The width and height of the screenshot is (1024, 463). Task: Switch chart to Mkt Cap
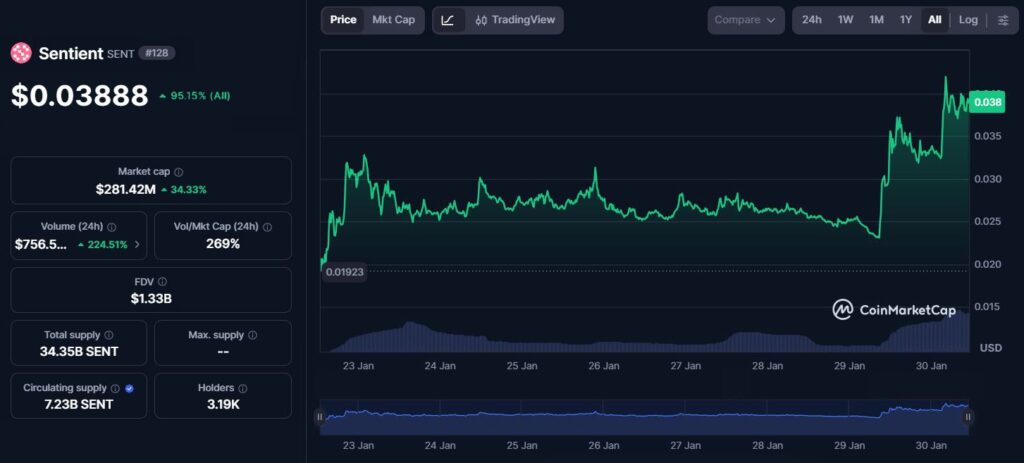393,20
